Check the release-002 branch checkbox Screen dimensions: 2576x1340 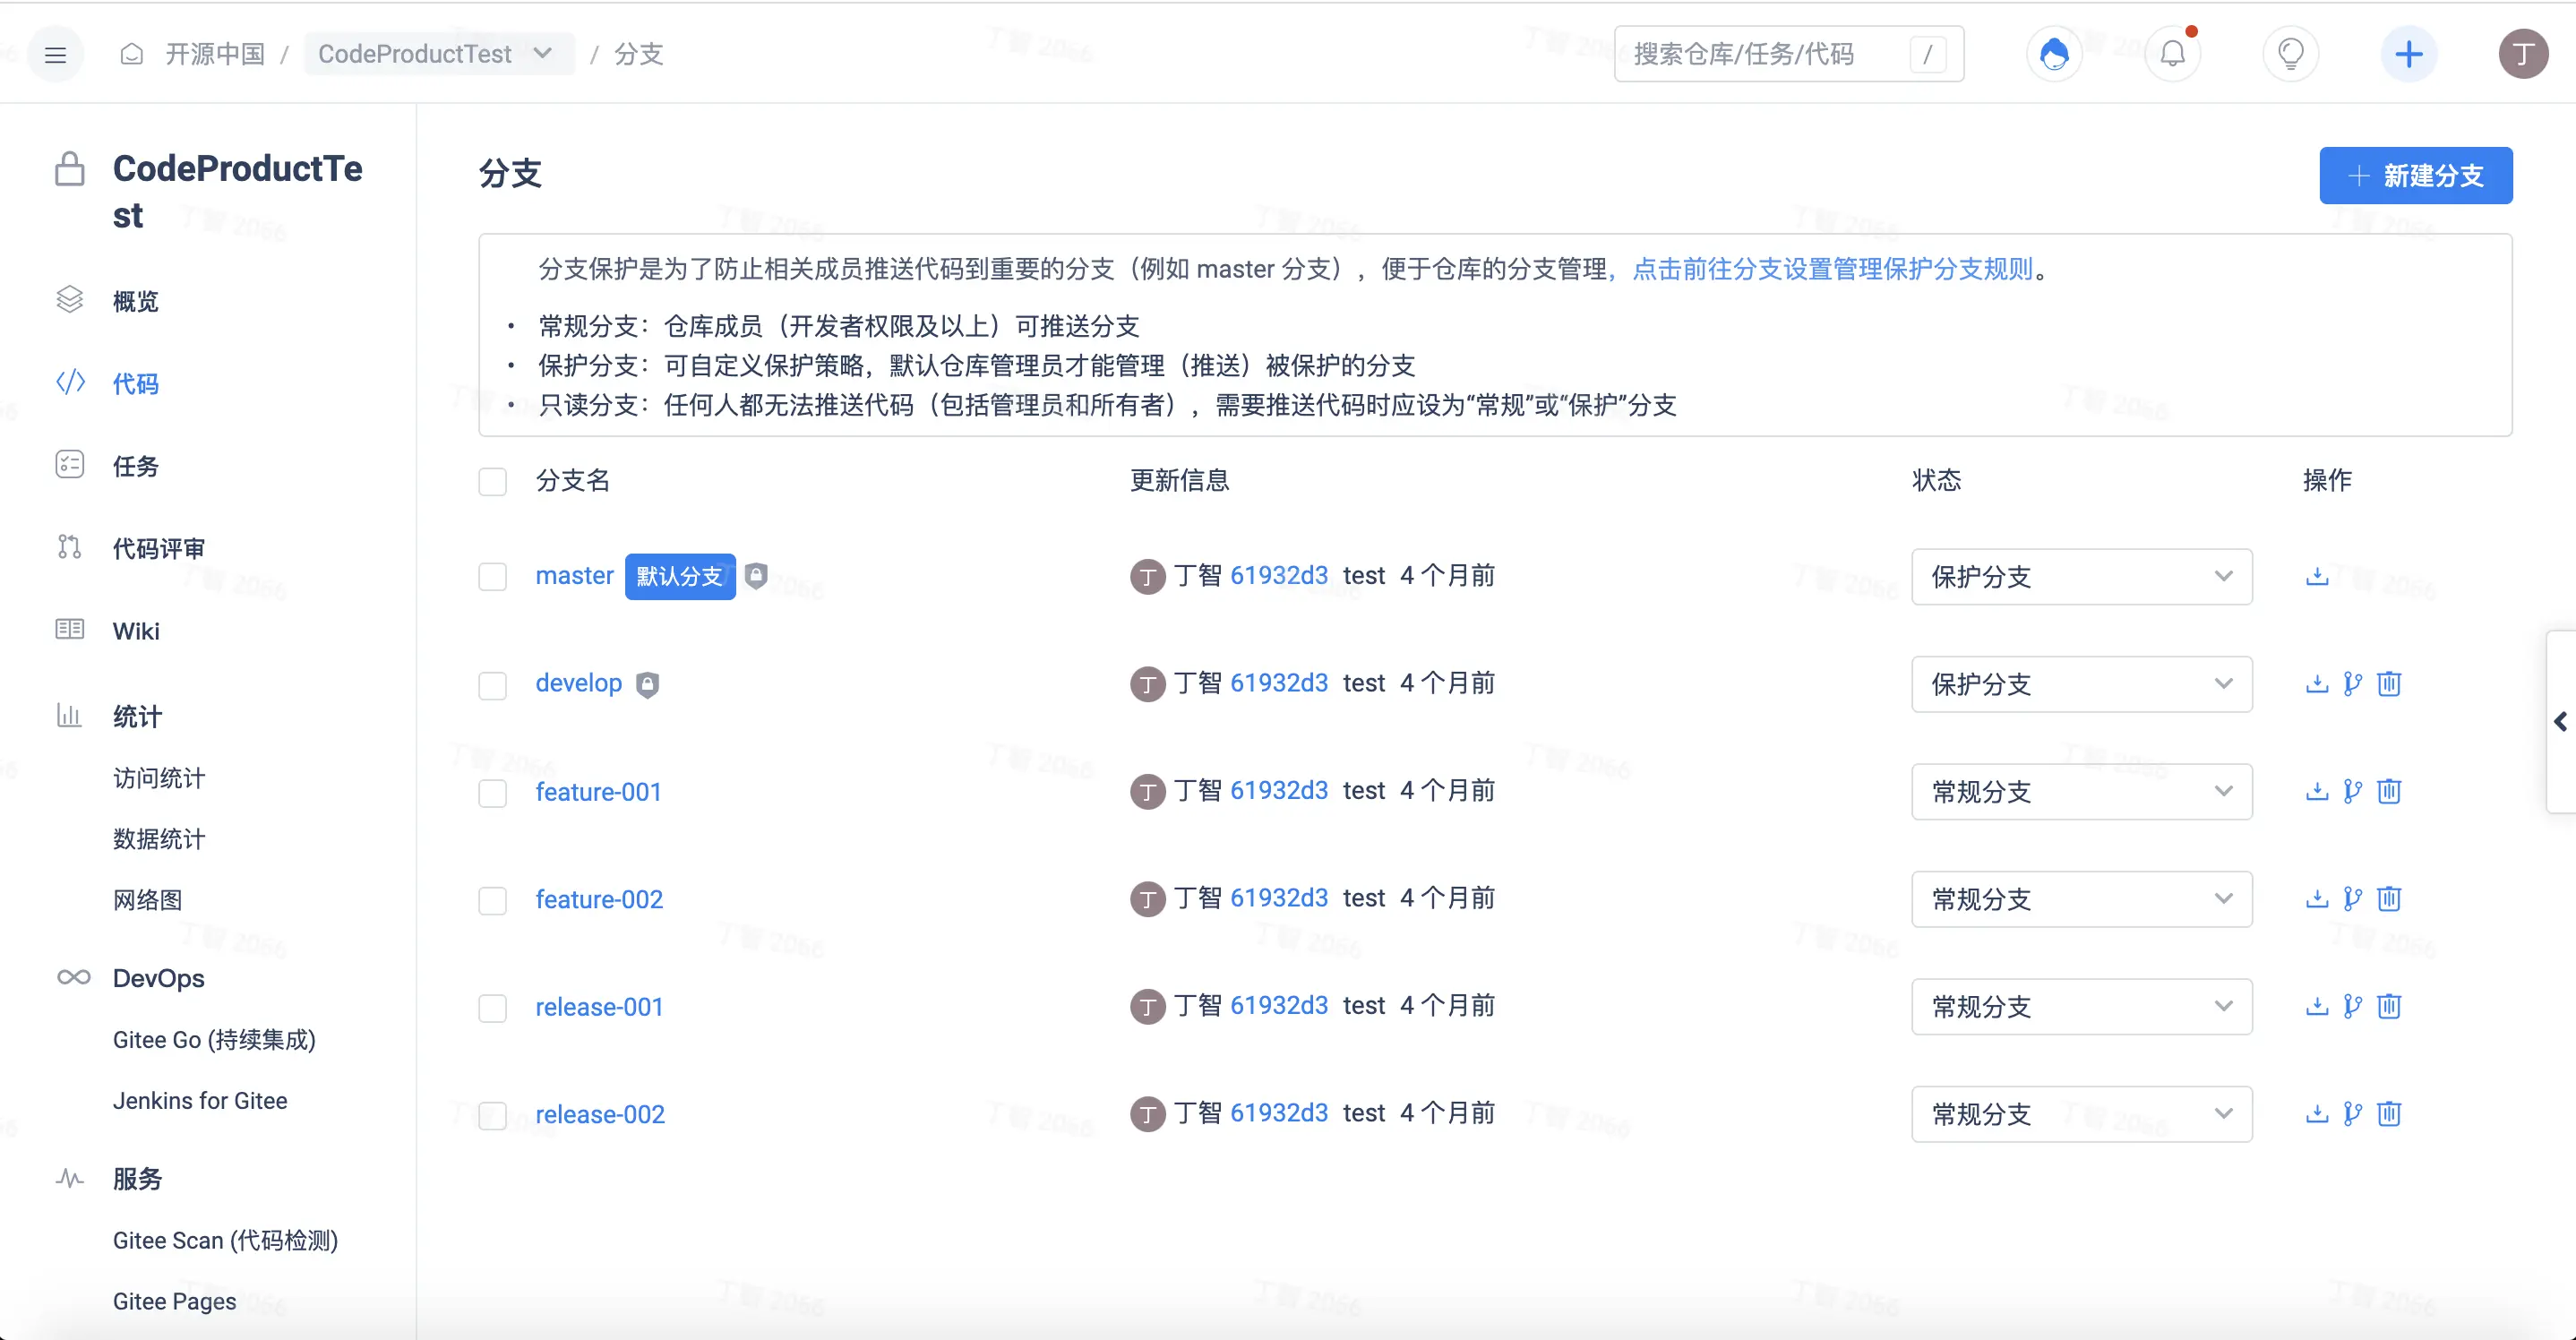pyautogui.click(x=492, y=1115)
